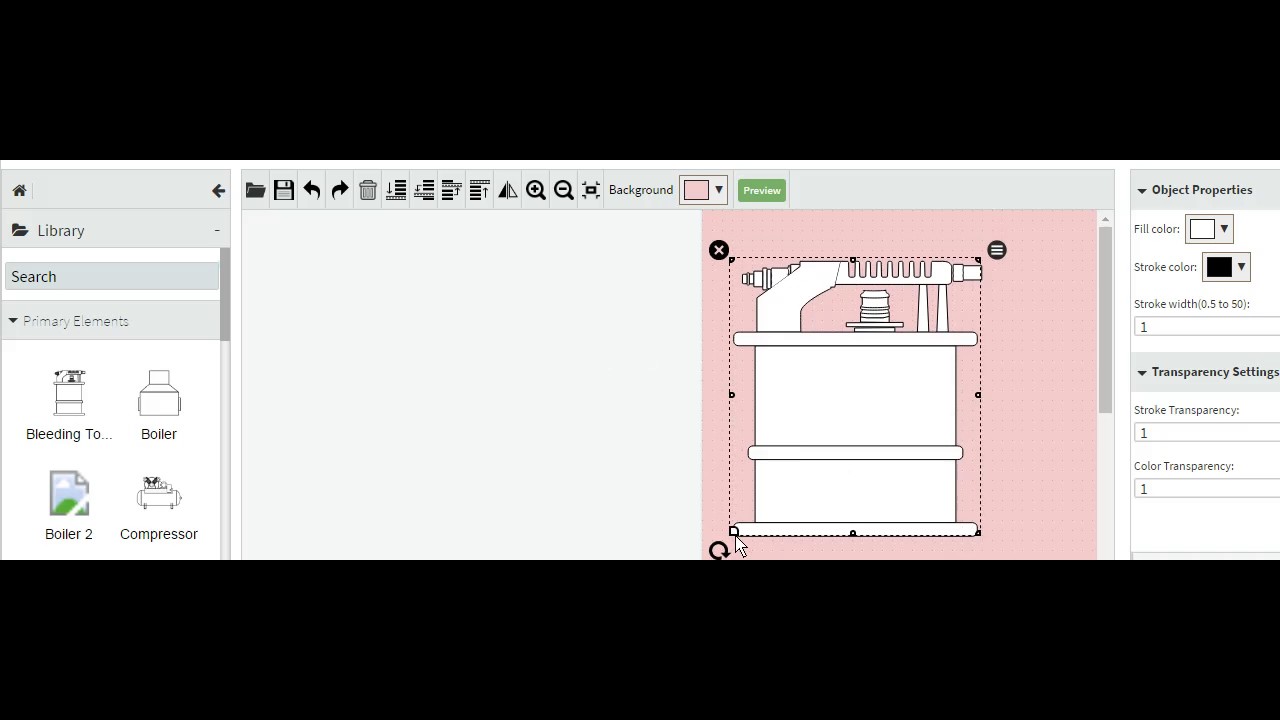Remove object via black X handle
This screenshot has width=1280, height=720.
[719, 250]
